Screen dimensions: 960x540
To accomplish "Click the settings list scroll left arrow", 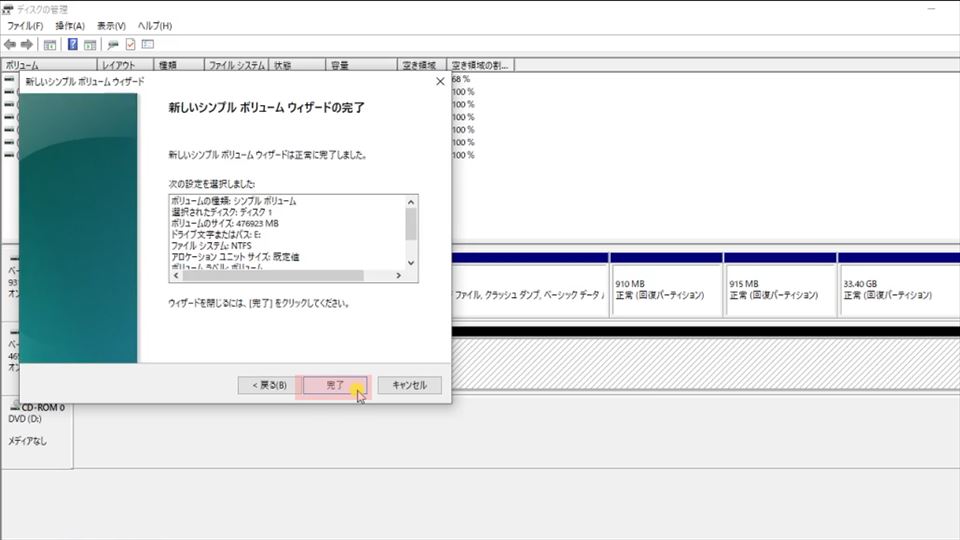I will coord(176,276).
